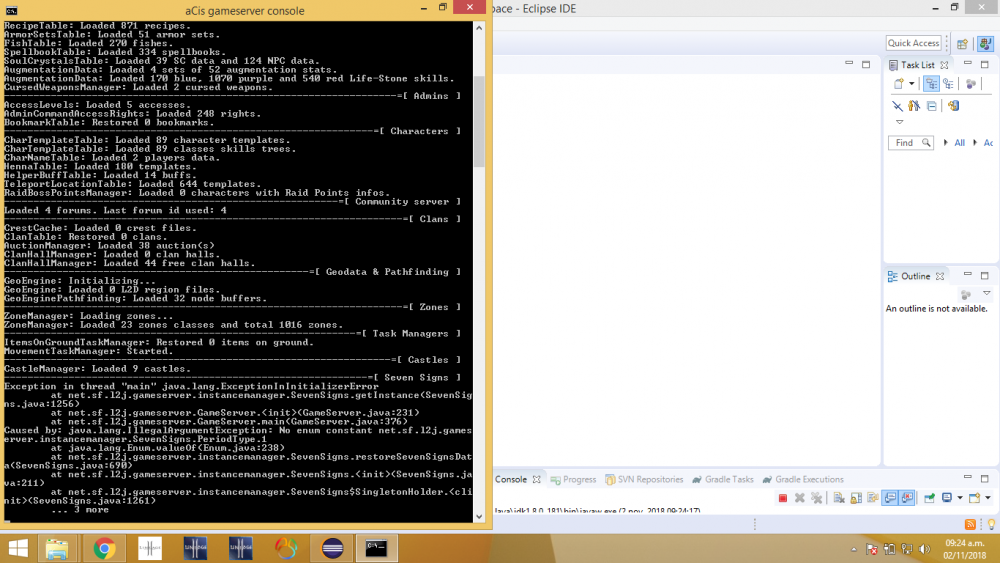
Task: Open the Java perspective button
Action: click(x=987, y=44)
